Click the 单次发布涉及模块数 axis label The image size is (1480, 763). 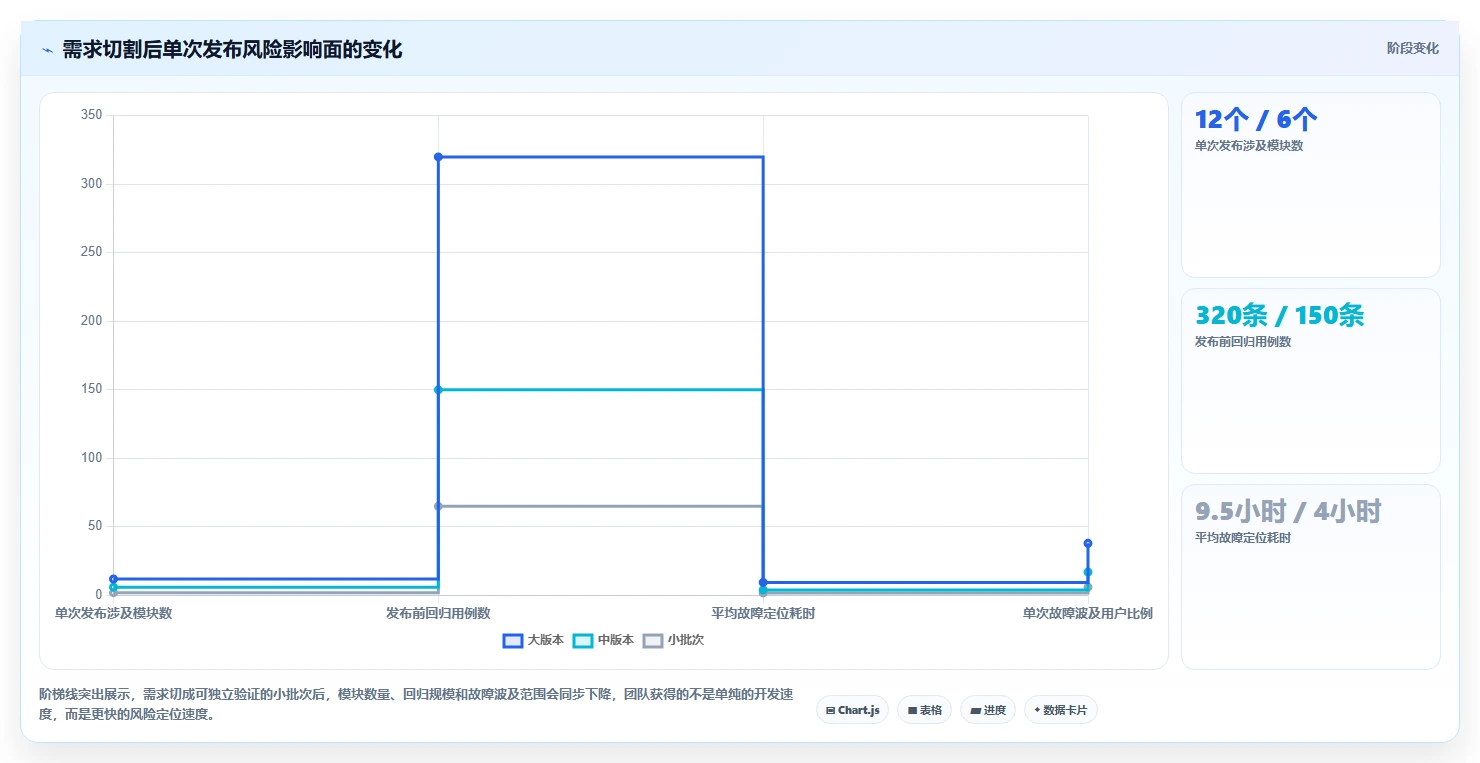[113, 613]
